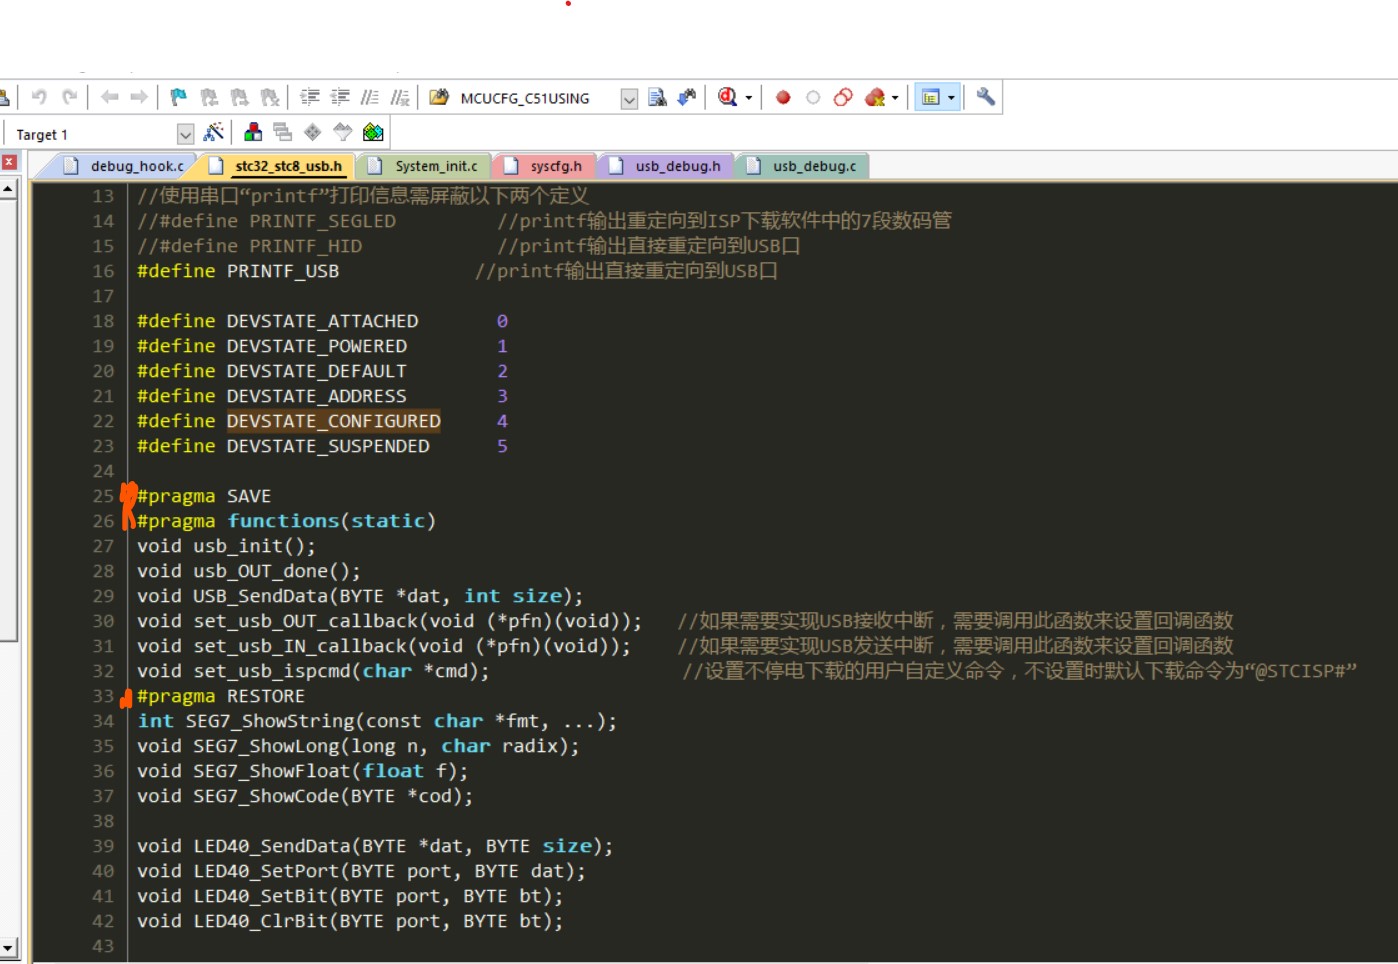
Task: Click LED40_SetPort on line 40
Action: click(266, 871)
